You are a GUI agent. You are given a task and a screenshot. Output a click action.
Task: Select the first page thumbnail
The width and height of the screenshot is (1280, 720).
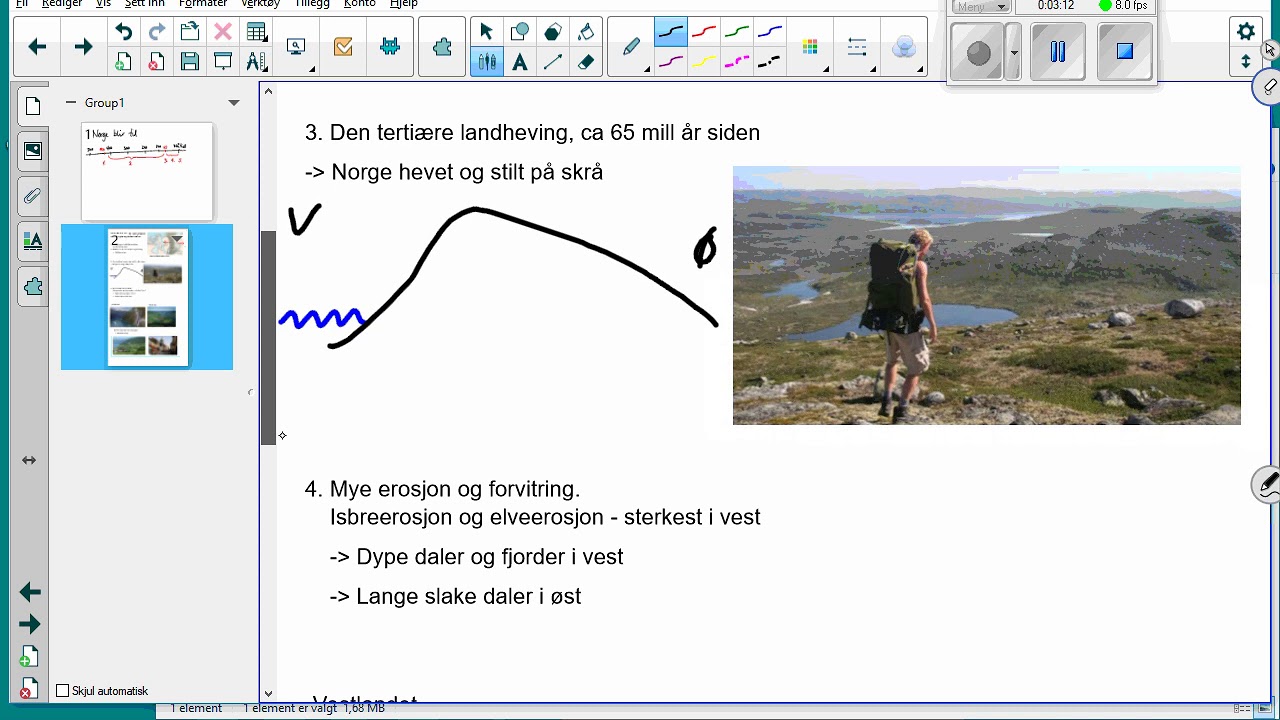147,172
